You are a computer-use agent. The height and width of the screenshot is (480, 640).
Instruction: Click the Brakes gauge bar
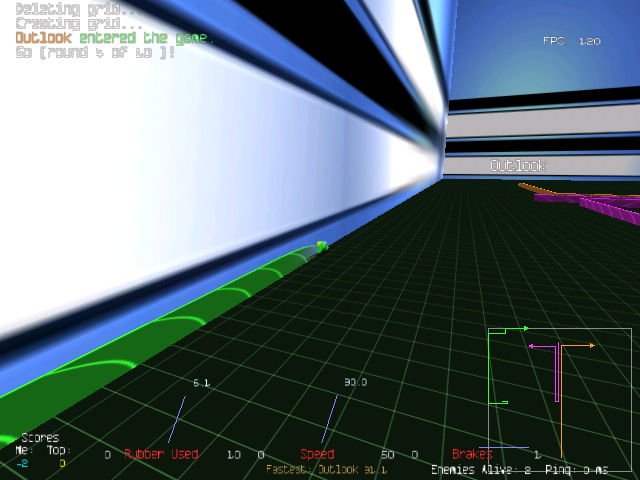coord(490,446)
